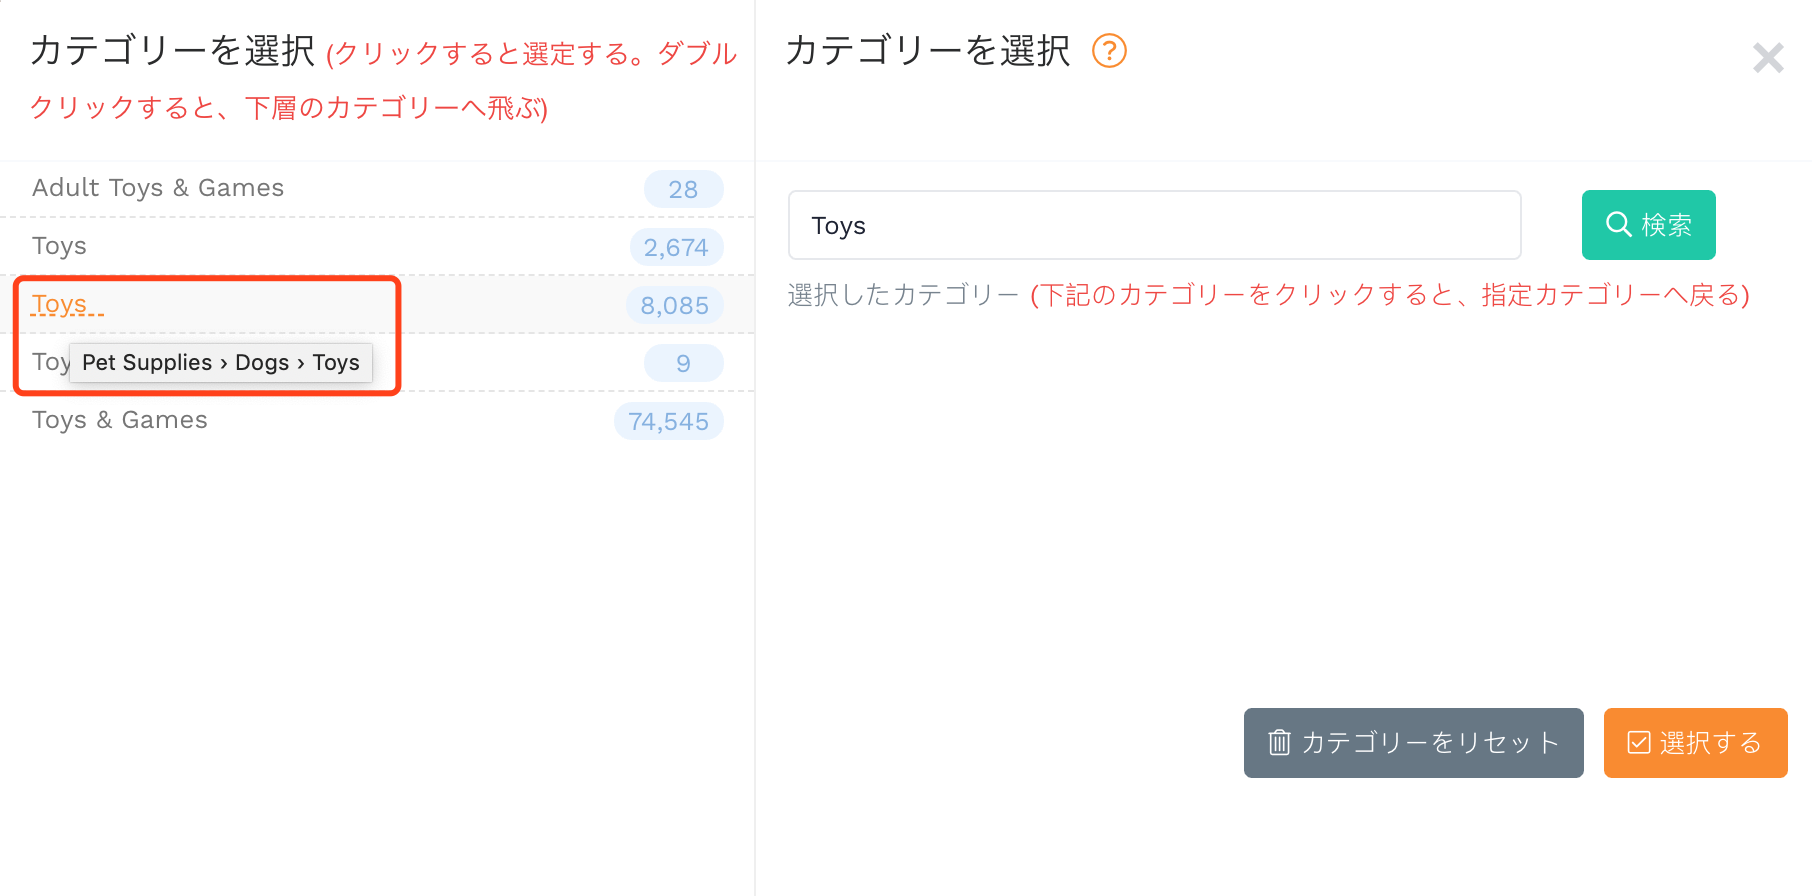
Task: Click the count badge showing 9
Action: click(683, 363)
